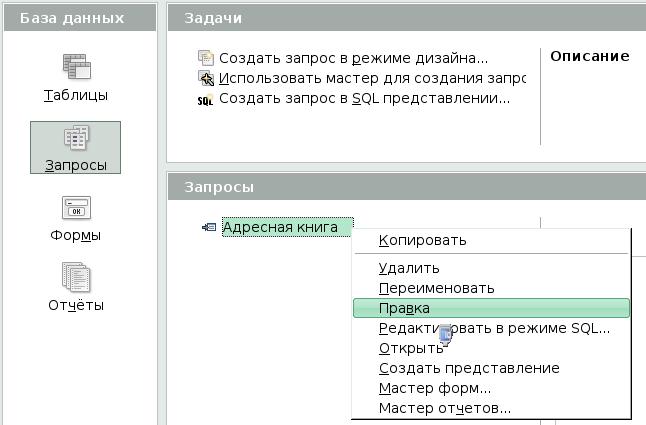The width and height of the screenshot is (646, 425).
Task: Click Создать запрос в SQL представлении link
Action: point(364,99)
